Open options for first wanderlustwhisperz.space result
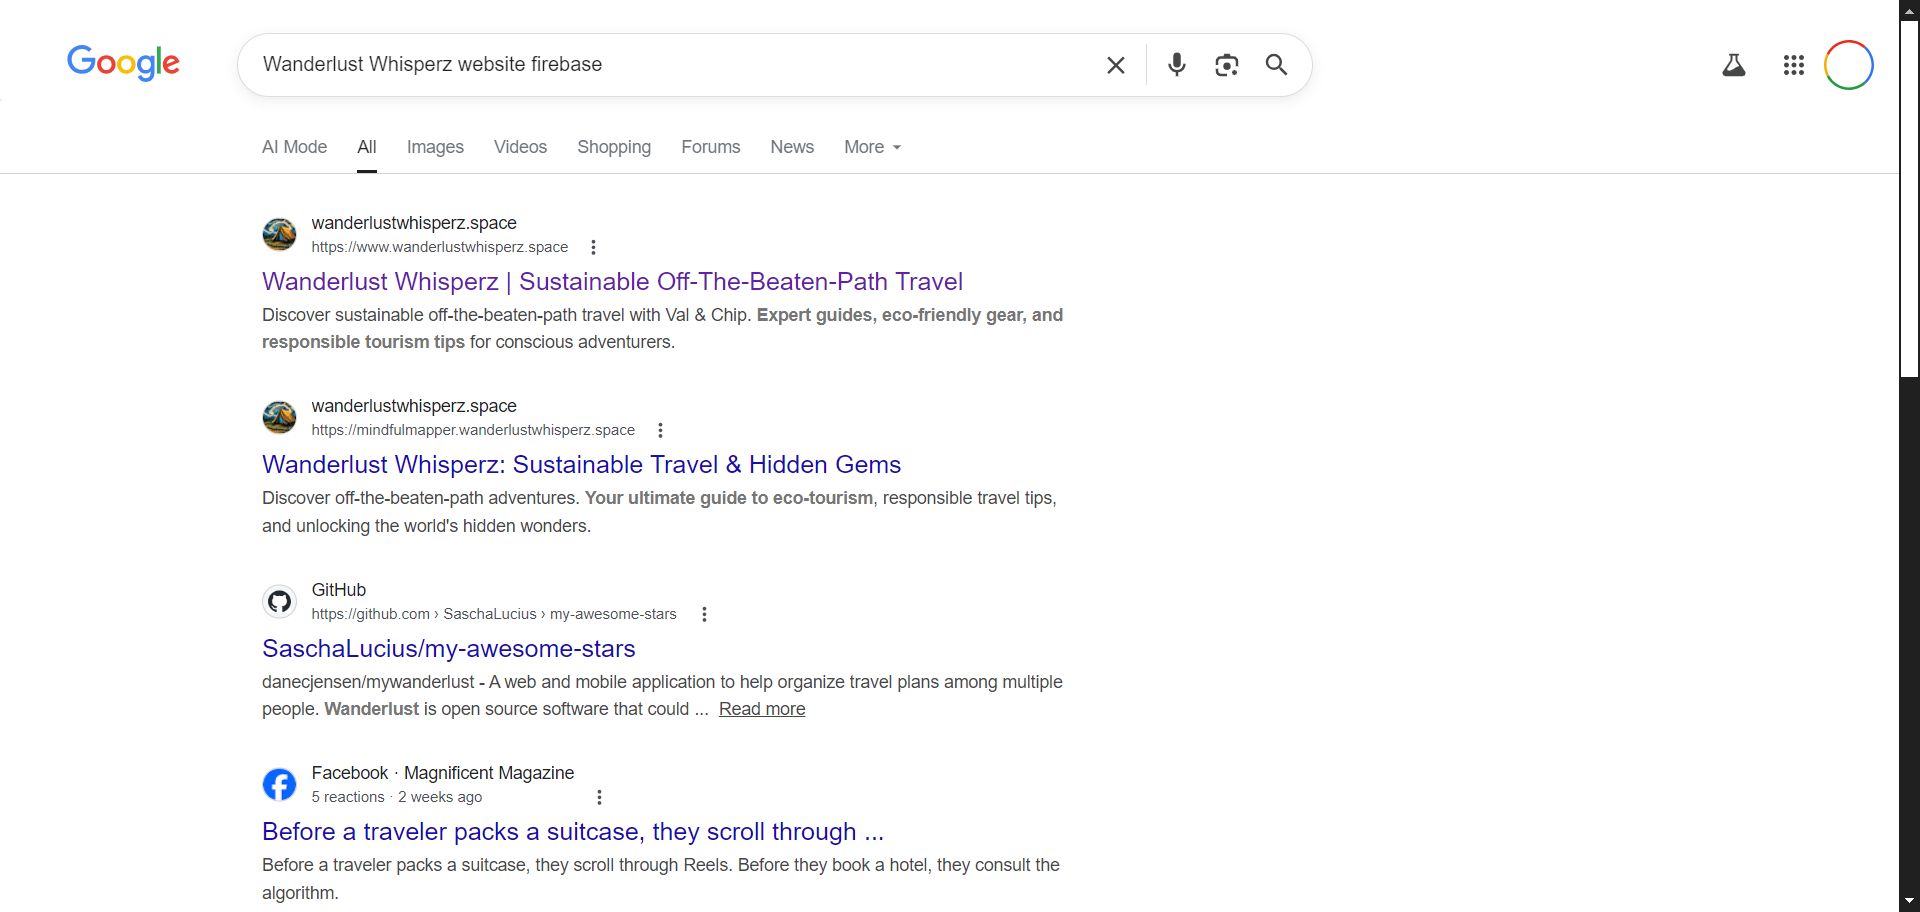This screenshot has width=1920, height=912. pyautogui.click(x=593, y=247)
